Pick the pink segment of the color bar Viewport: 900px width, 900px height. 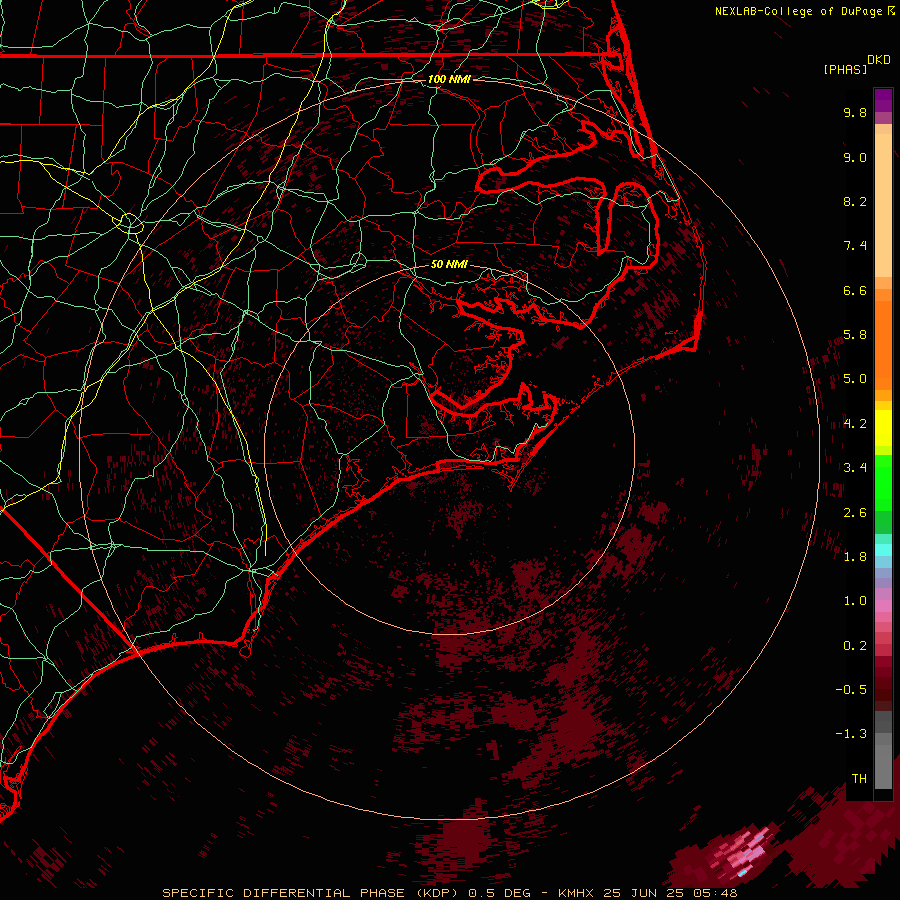pos(883,606)
